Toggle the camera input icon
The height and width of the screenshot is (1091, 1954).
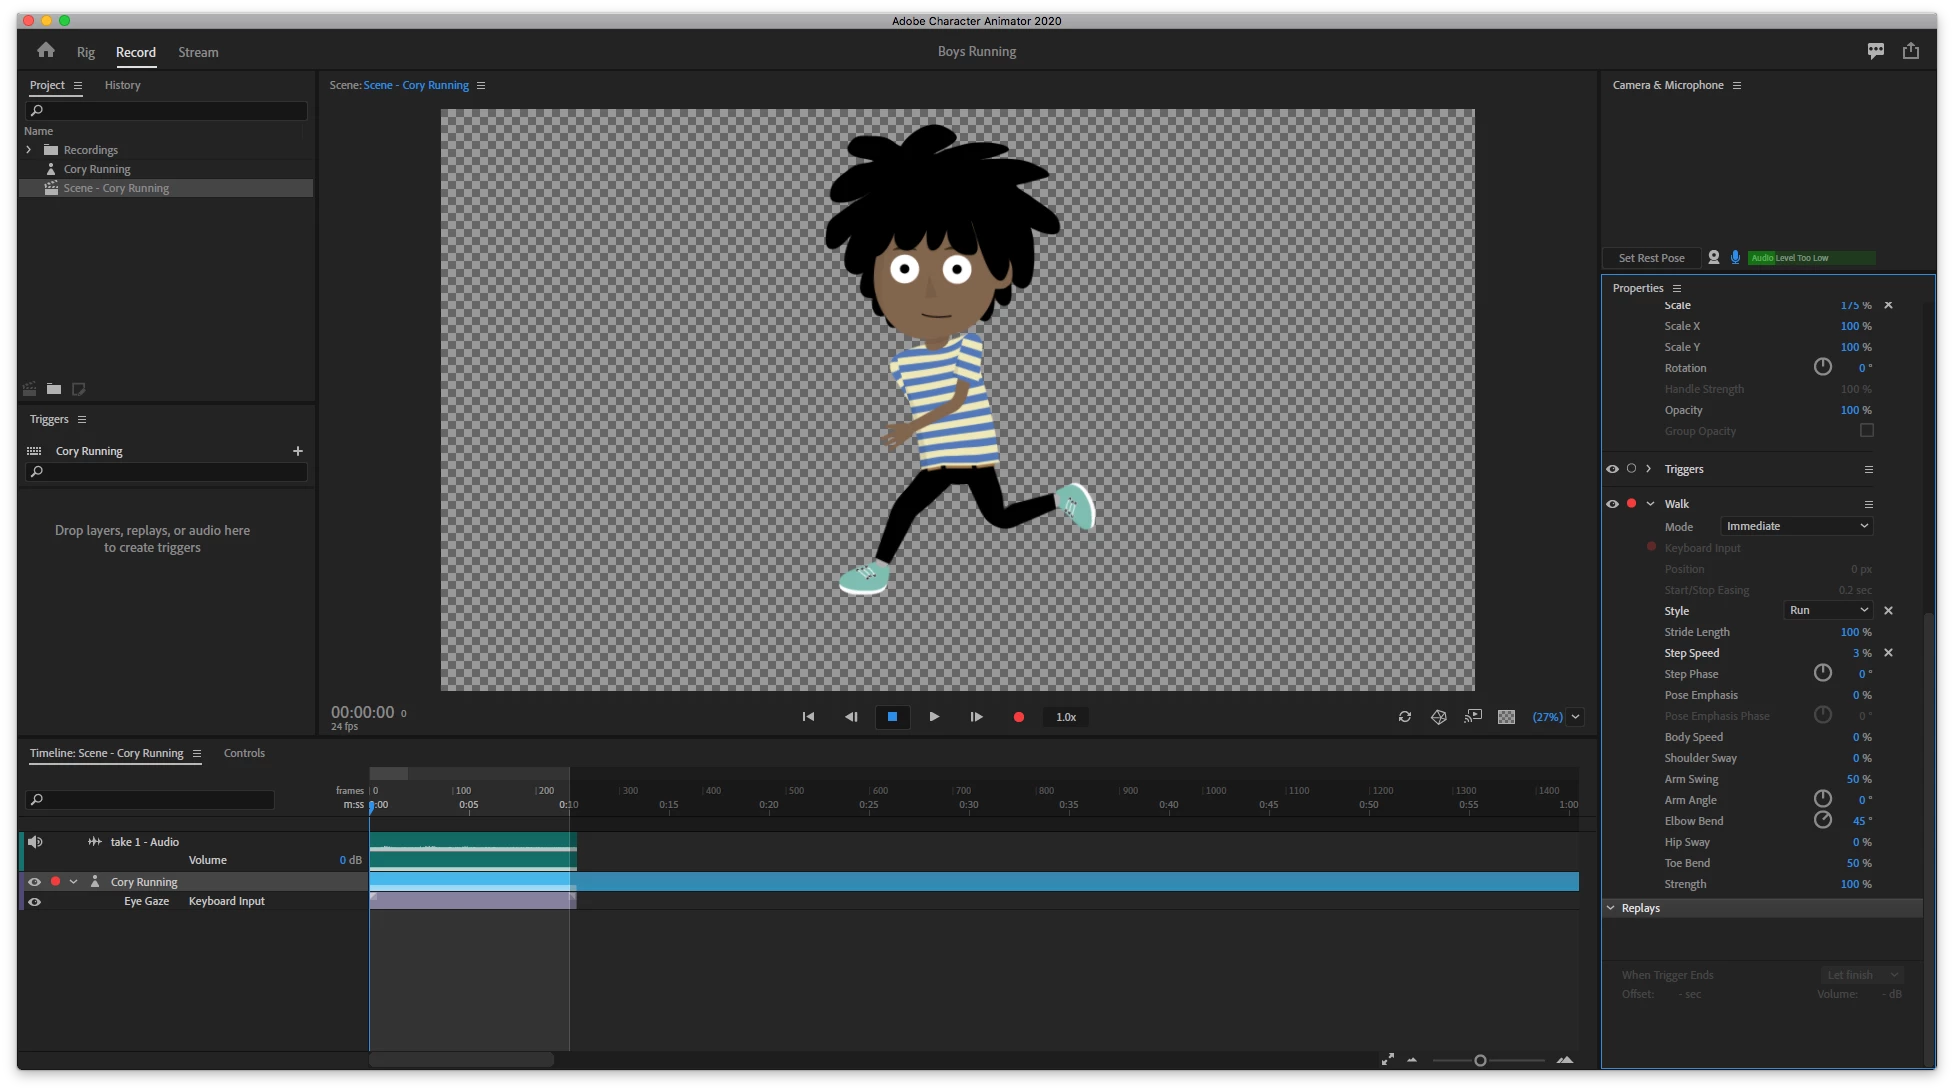(x=1714, y=258)
